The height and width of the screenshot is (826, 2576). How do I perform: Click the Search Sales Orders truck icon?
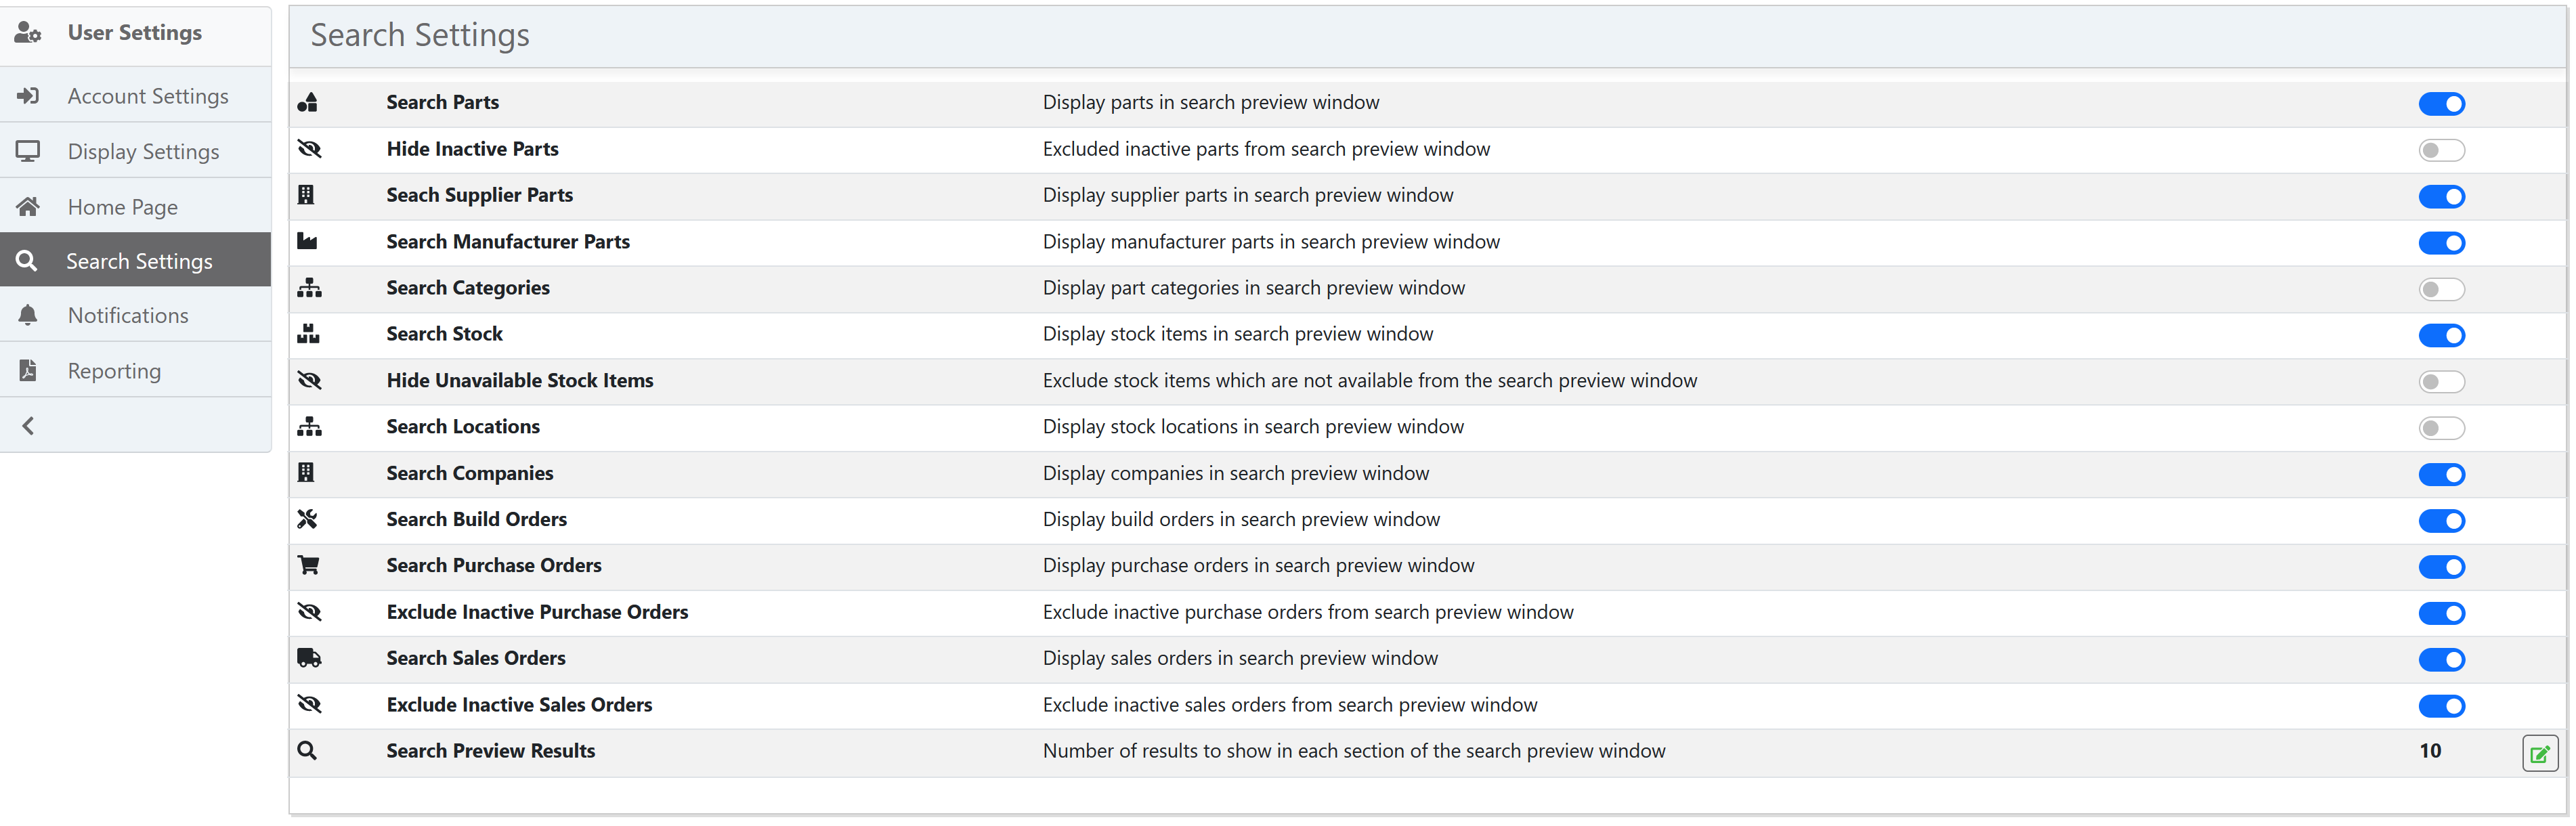point(309,658)
